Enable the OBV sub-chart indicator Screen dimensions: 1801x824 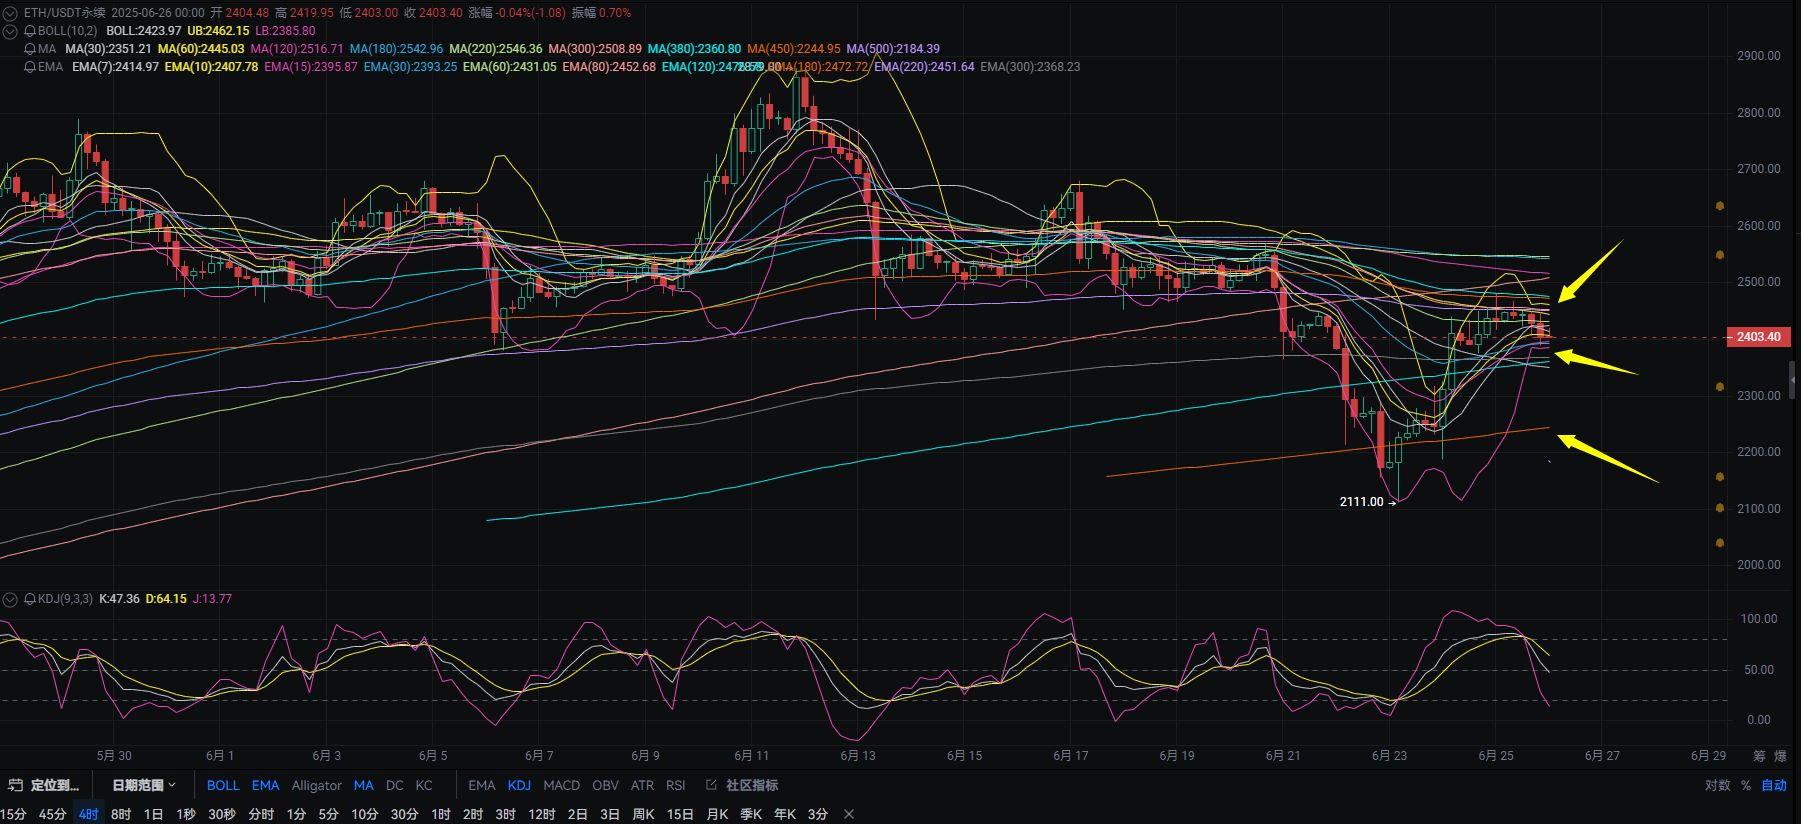(x=605, y=785)
